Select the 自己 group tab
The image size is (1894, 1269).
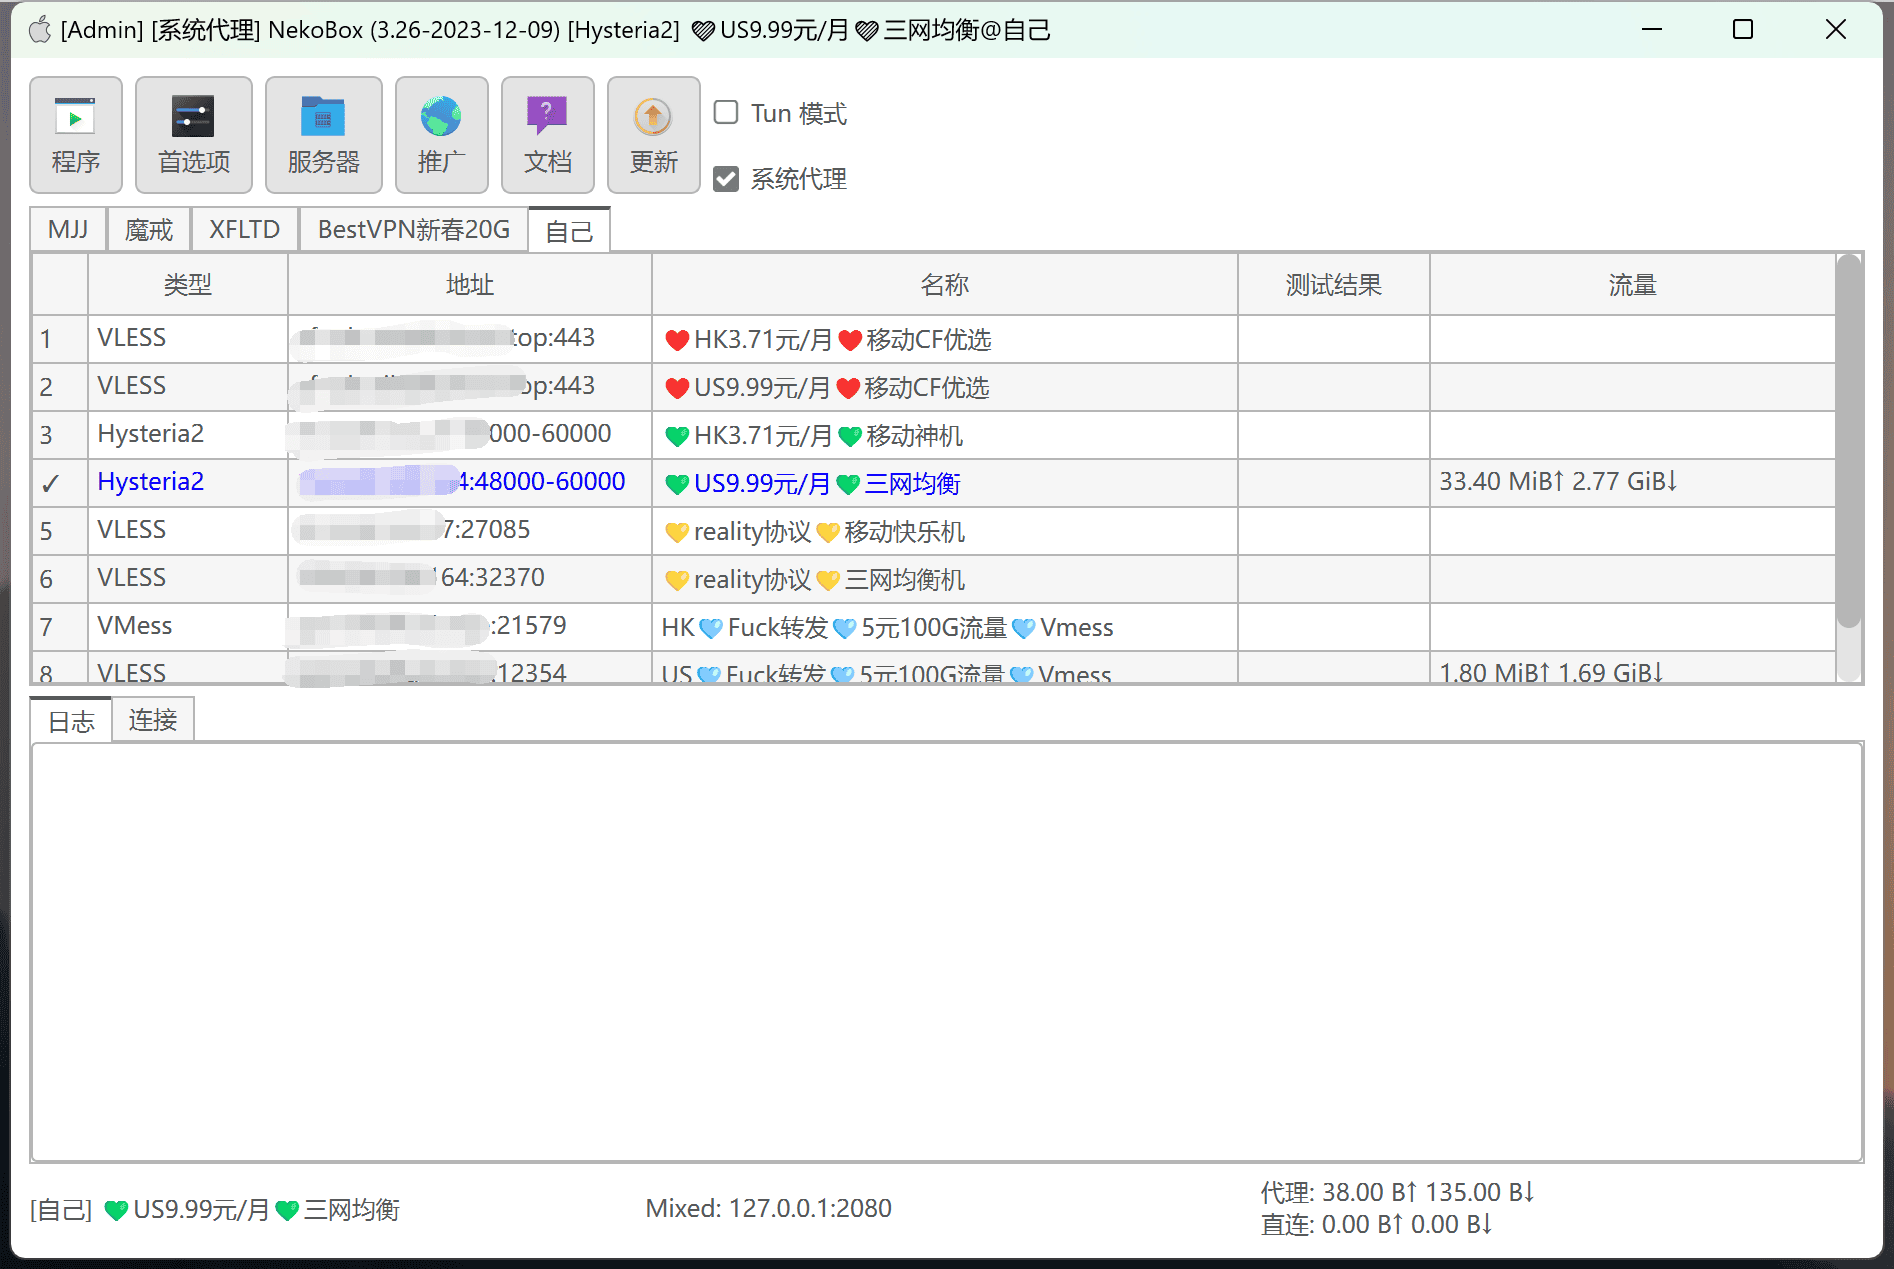[x=569, y=231]
